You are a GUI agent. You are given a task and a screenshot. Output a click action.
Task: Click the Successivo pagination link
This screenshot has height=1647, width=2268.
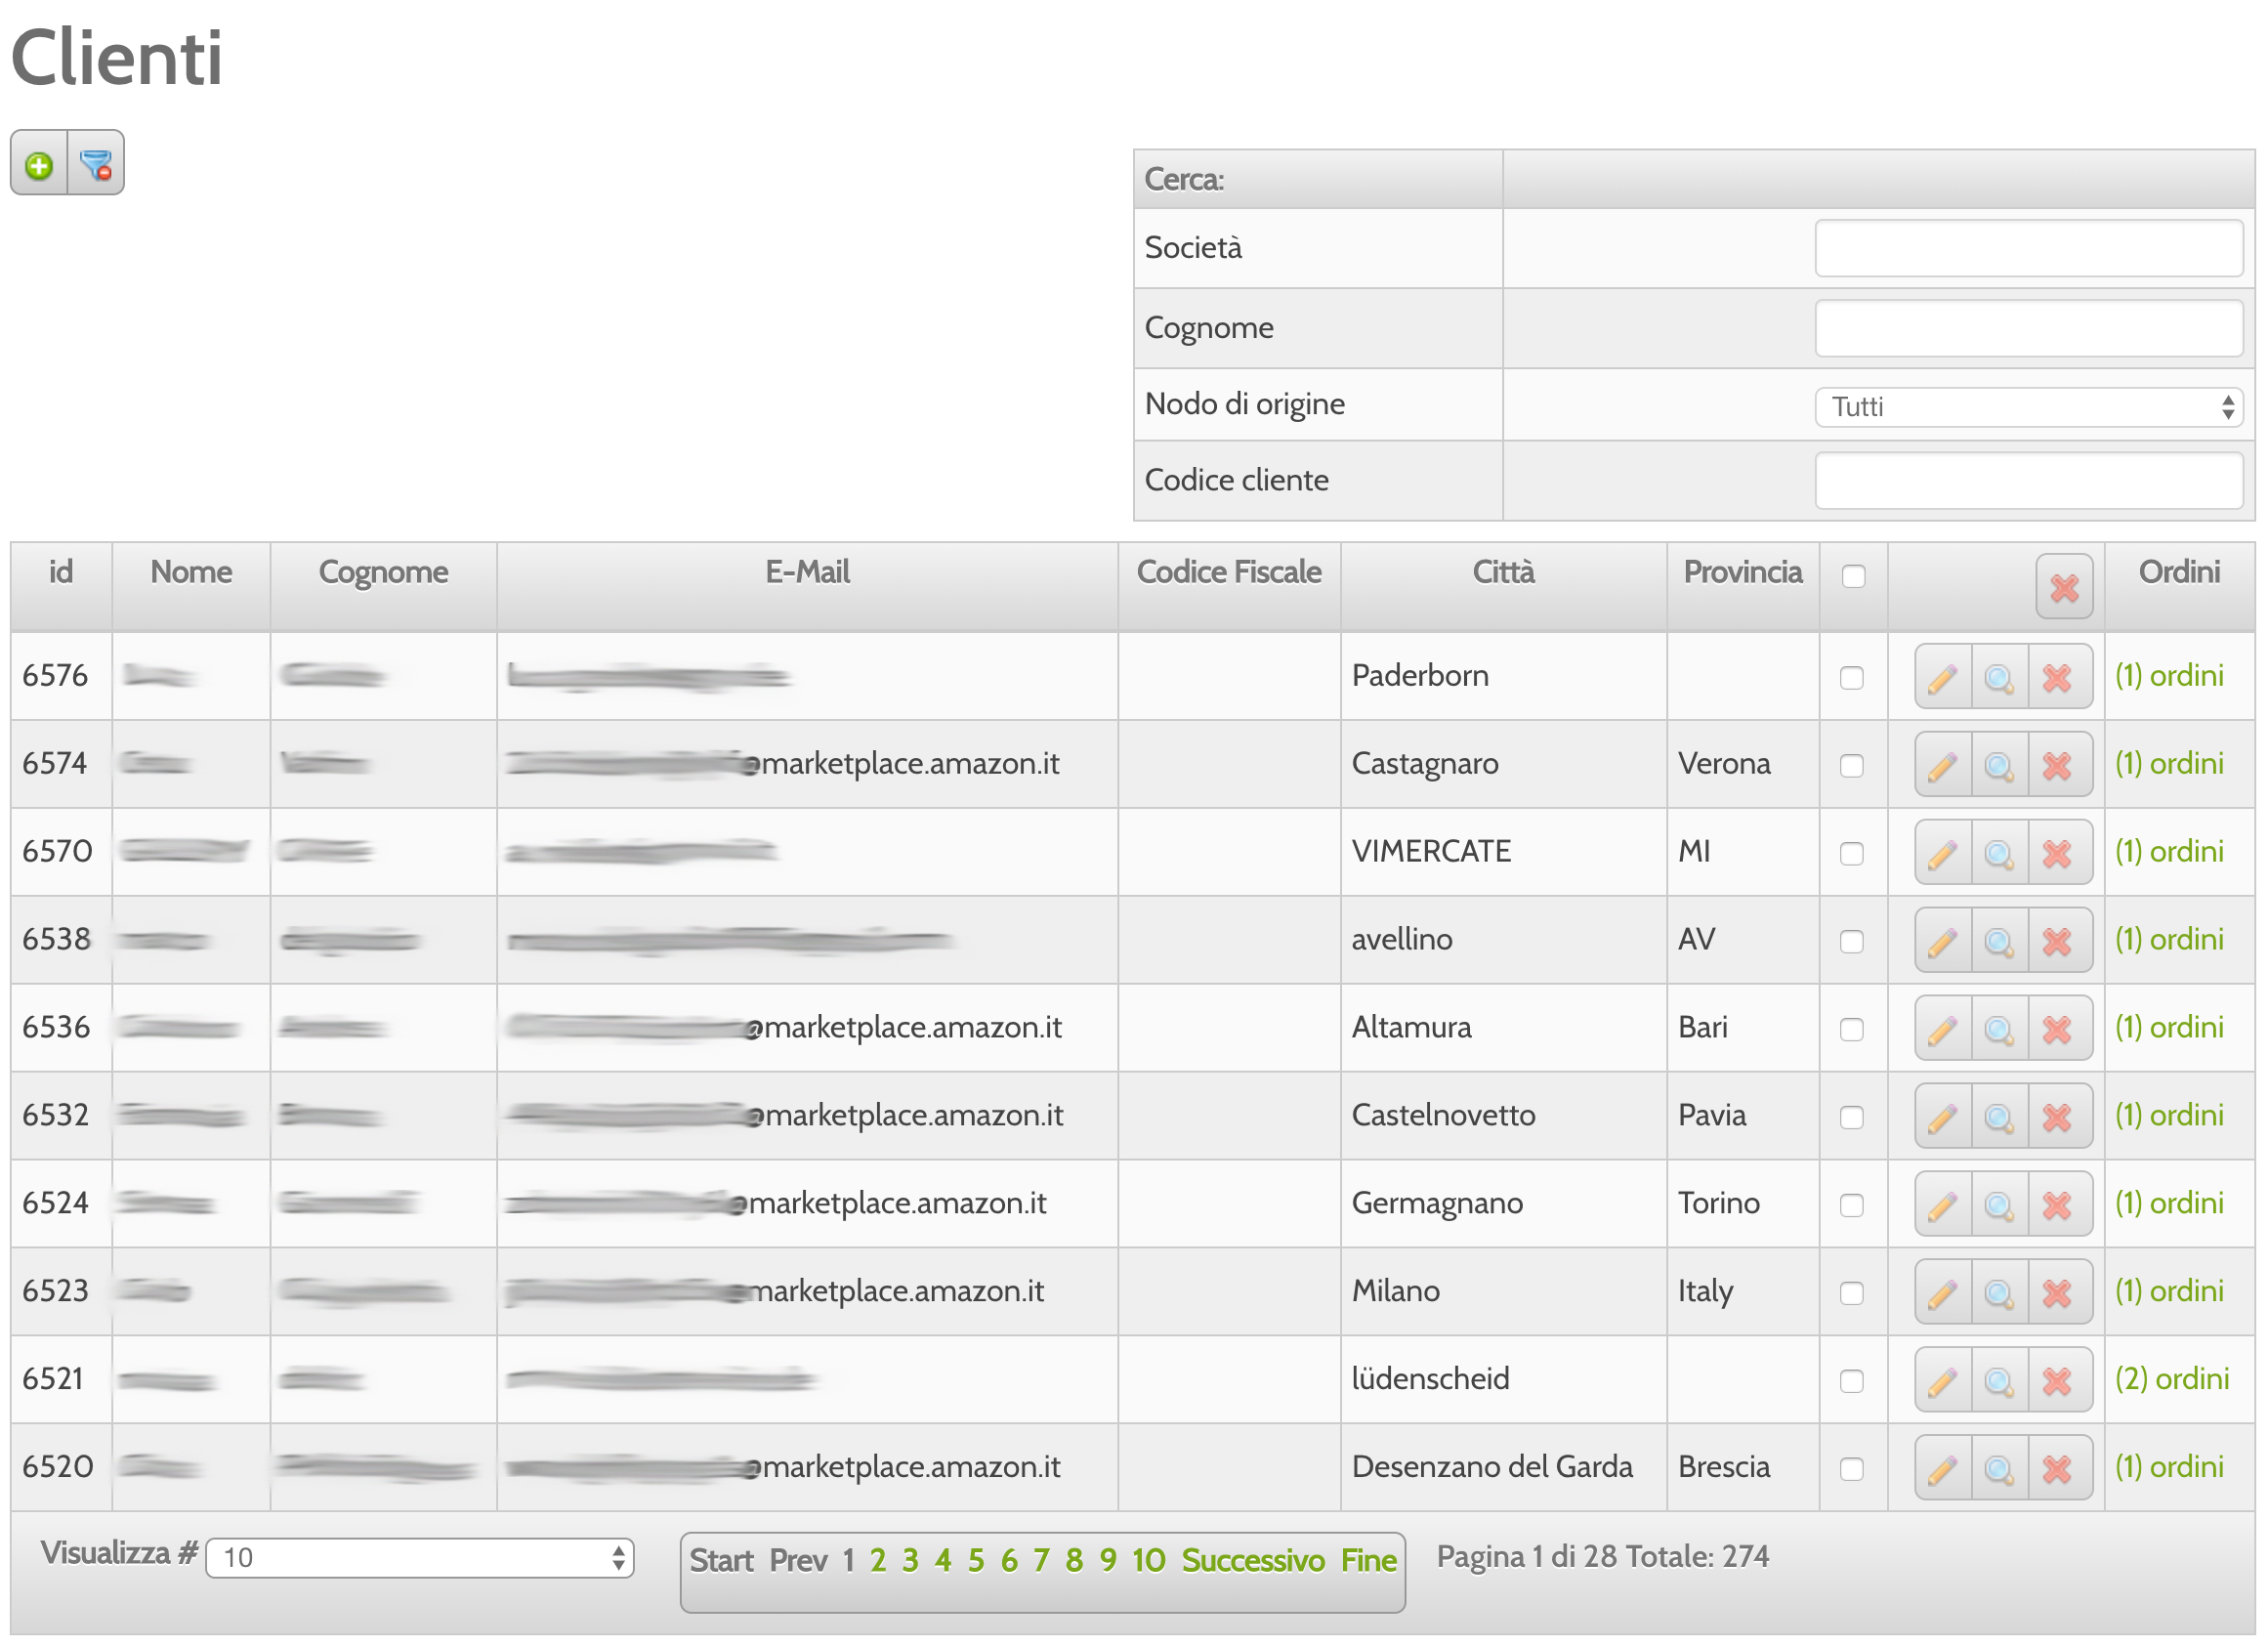click(1255, 1559)
